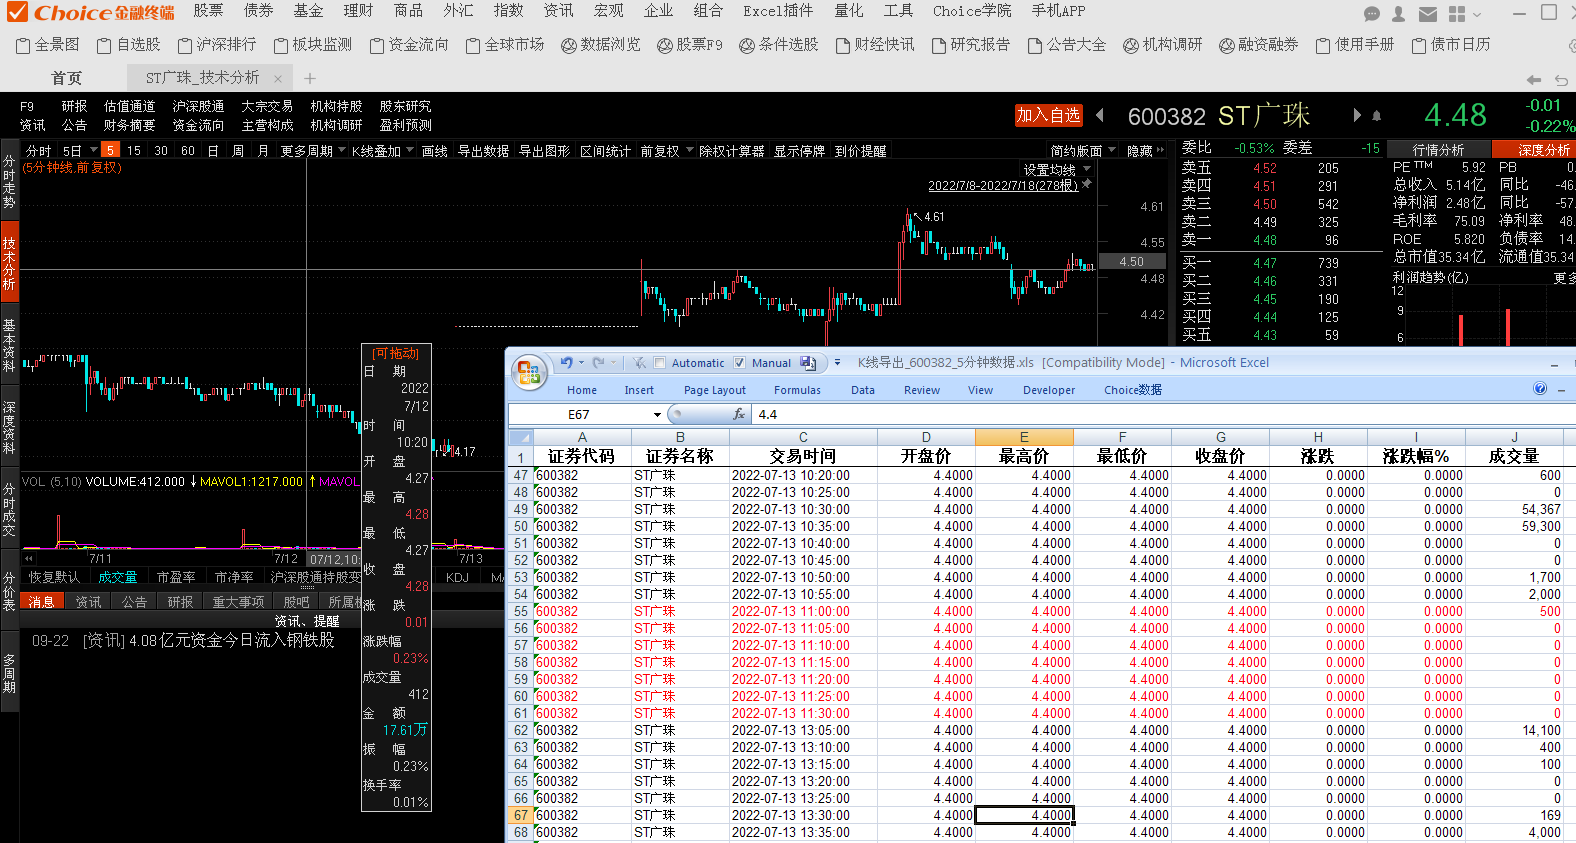This screenshot has width=1576, height=843.
Task: Open the chat message bubble icon
Action: pyautogui.click(x=1372, y=14)
